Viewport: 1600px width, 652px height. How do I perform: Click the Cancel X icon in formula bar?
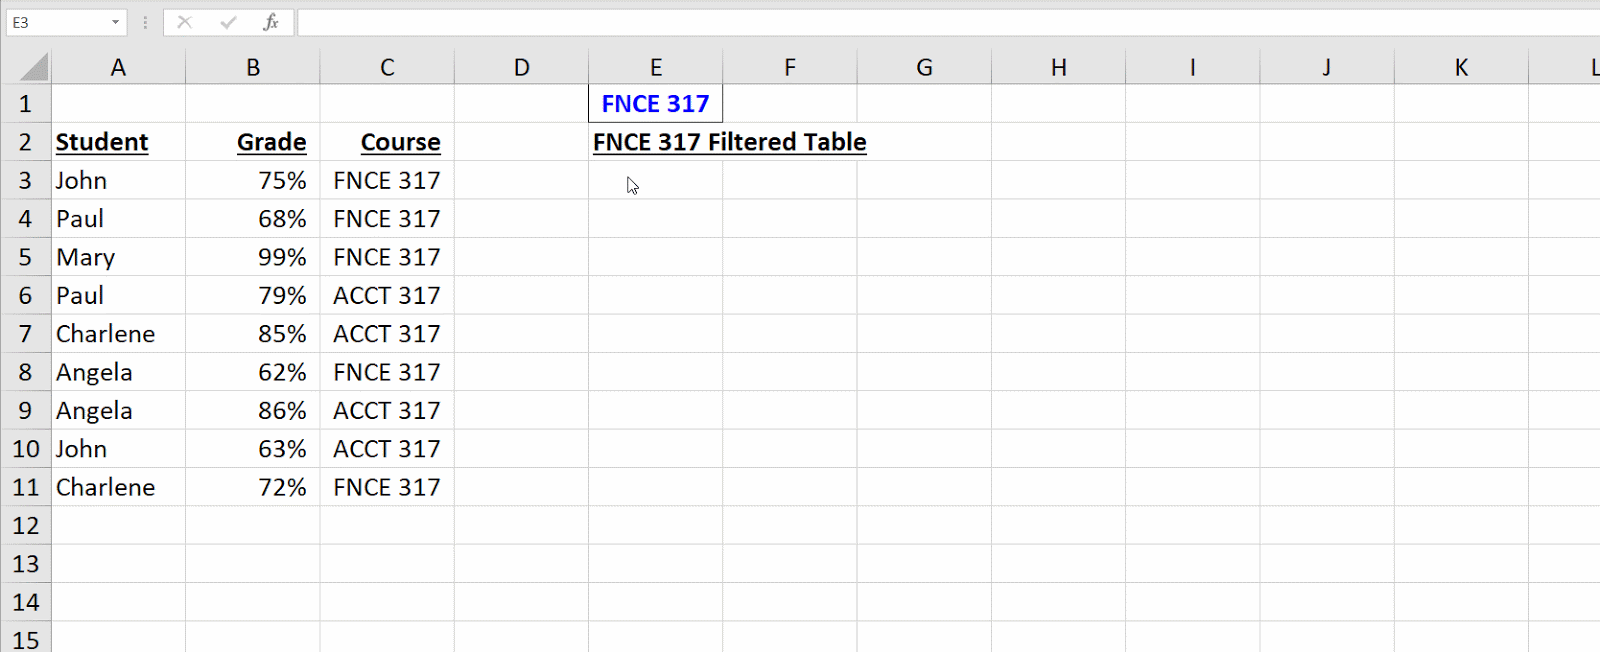click(184, 22)
